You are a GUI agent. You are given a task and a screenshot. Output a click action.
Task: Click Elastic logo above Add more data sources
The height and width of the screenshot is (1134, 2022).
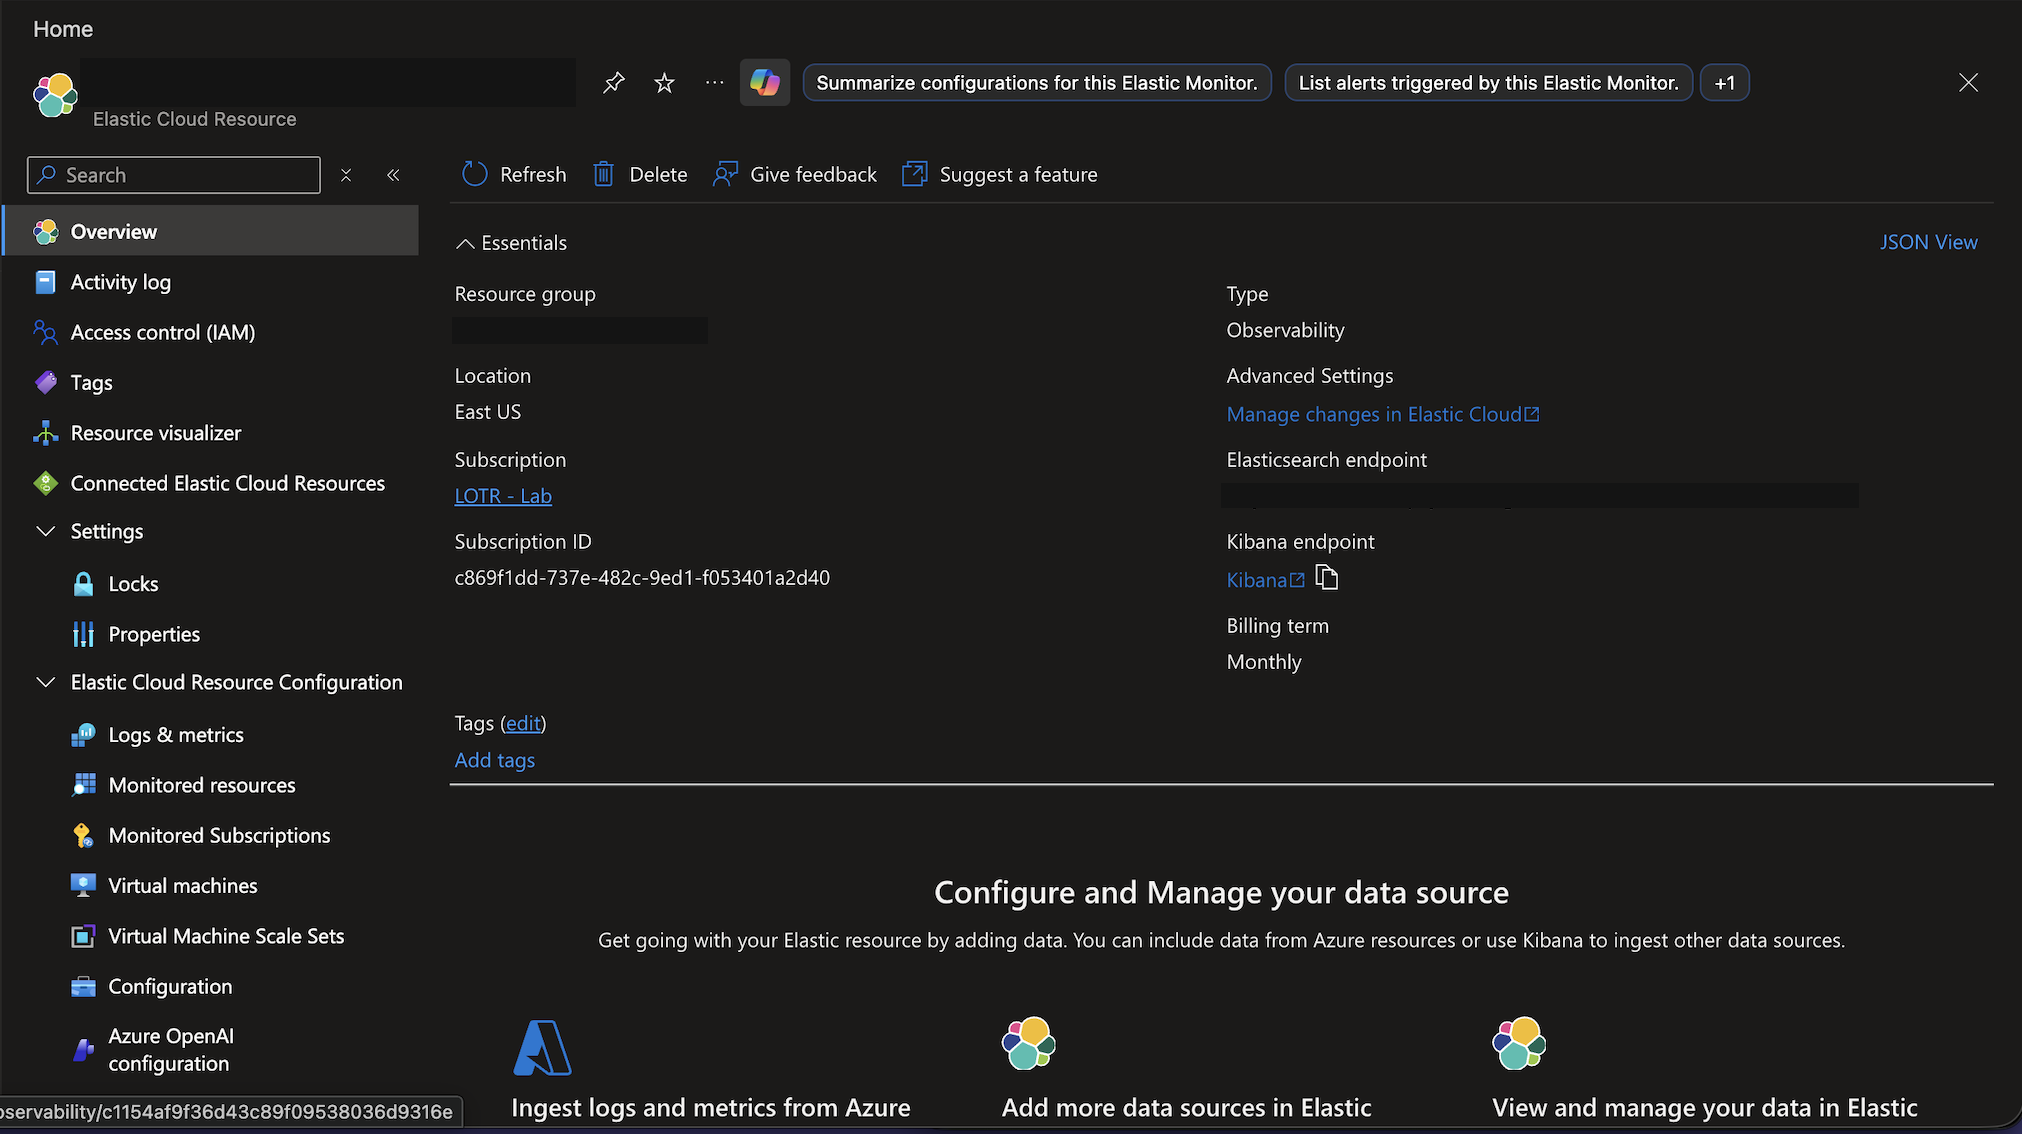[x=1028, y=1043]
